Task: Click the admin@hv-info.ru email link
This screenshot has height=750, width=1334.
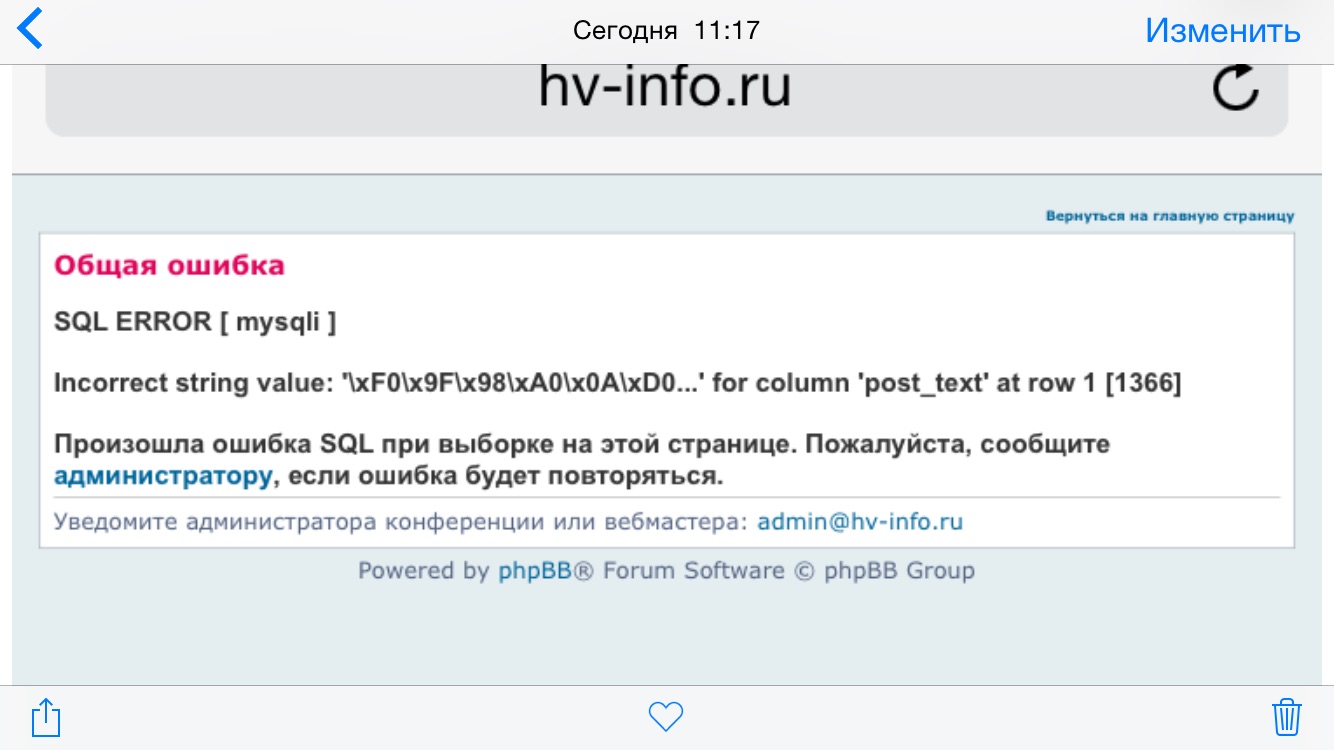Action: pos(860,522)
